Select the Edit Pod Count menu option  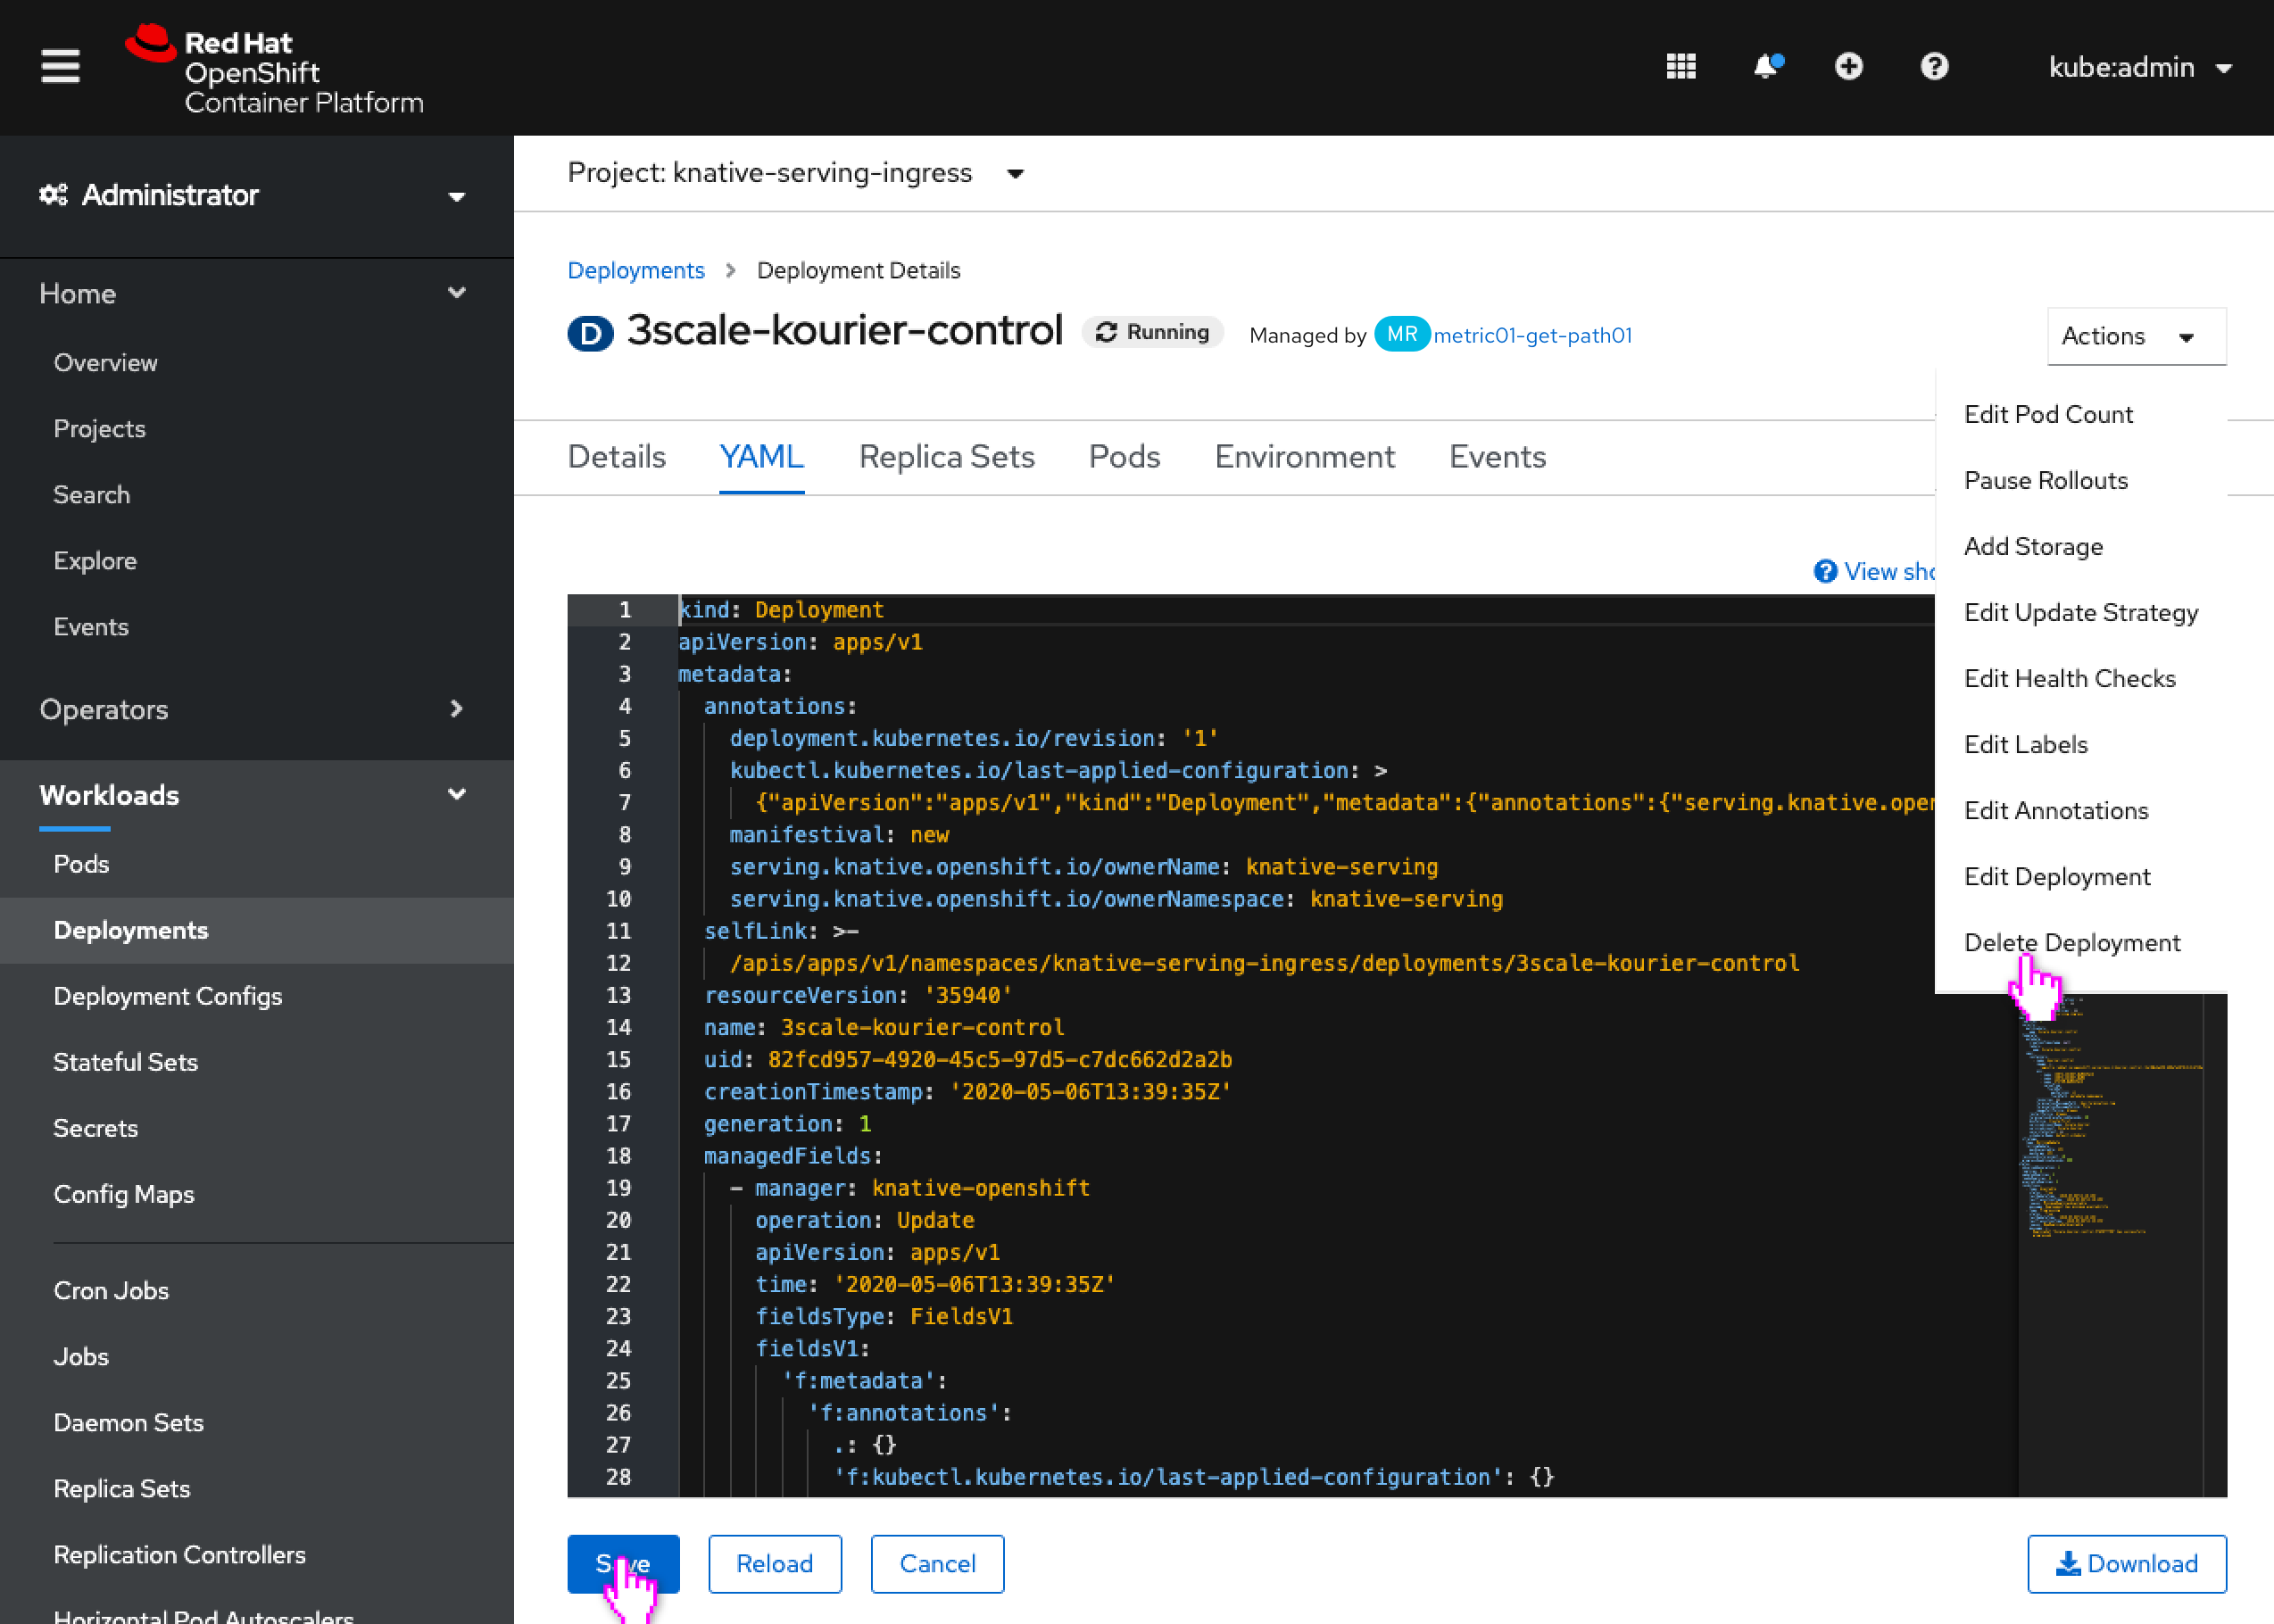[2049, 413]
